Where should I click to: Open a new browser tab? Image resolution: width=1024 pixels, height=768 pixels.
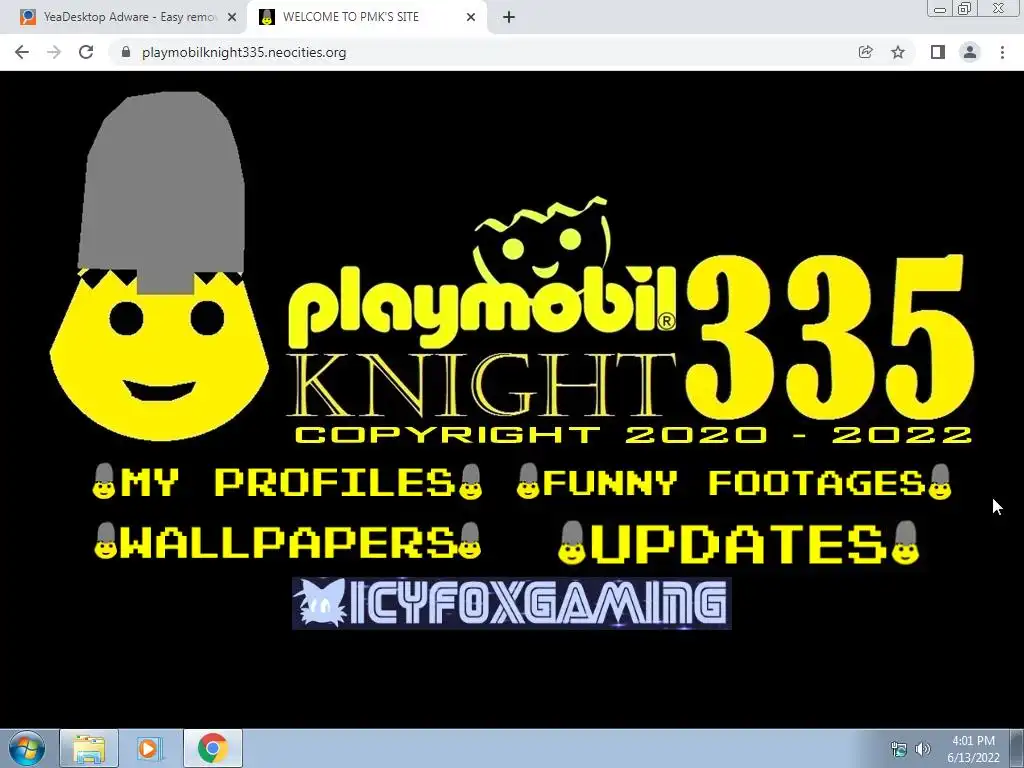(509, 17)
